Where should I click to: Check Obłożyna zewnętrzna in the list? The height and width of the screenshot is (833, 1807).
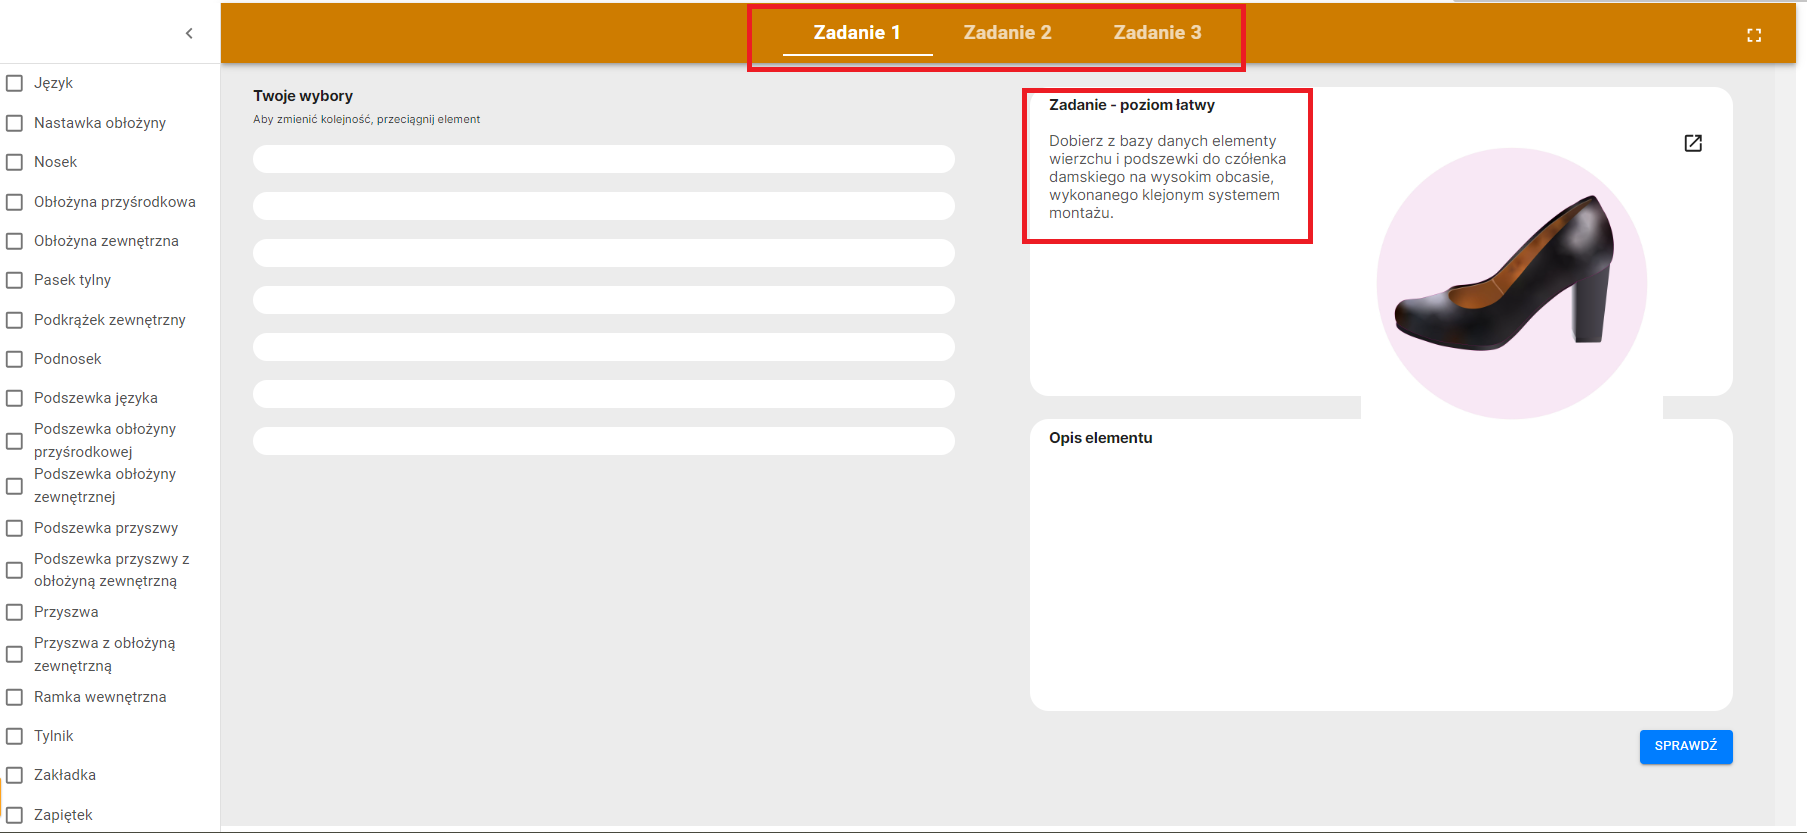(x=15, y=241)
